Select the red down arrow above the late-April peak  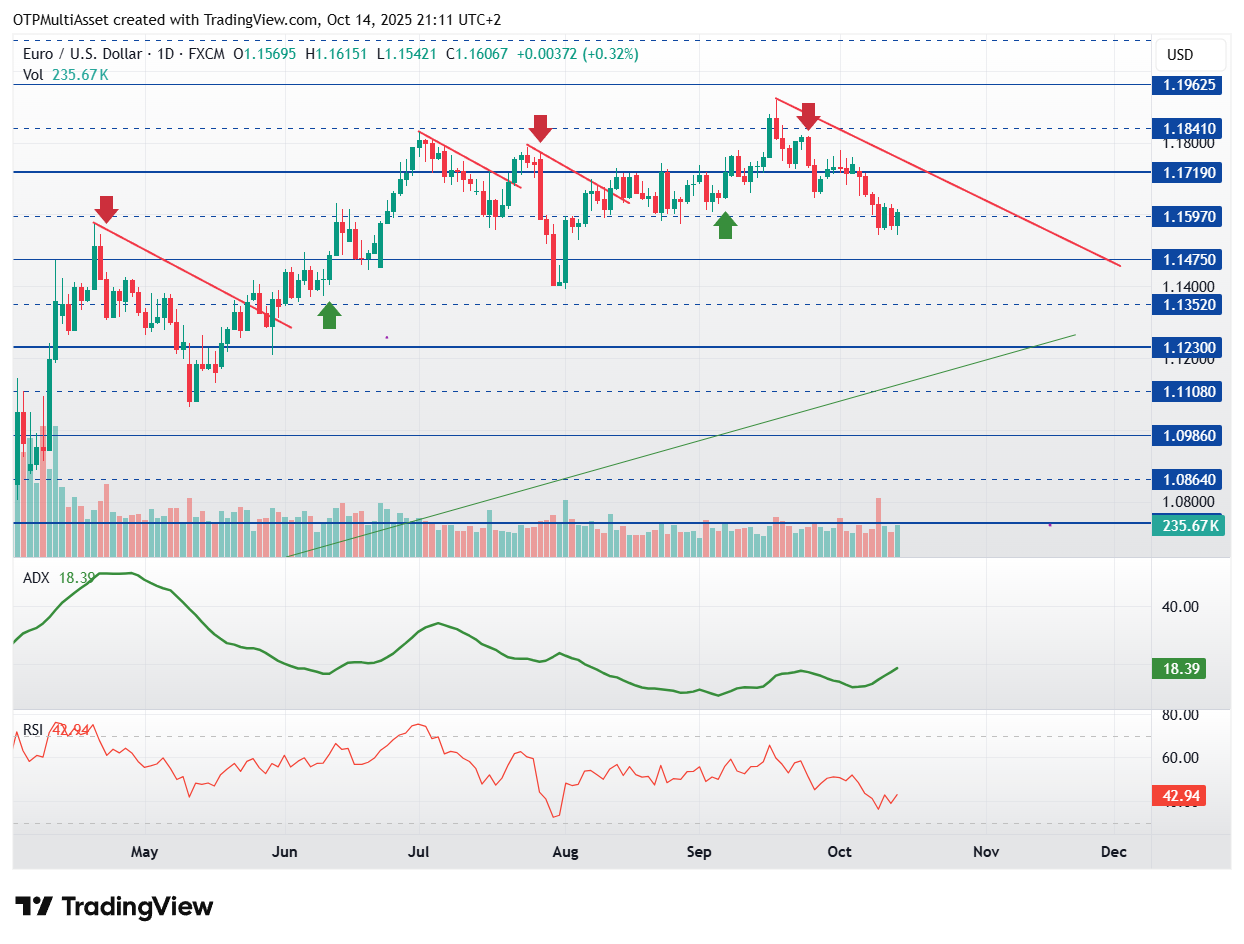[107, 208]
